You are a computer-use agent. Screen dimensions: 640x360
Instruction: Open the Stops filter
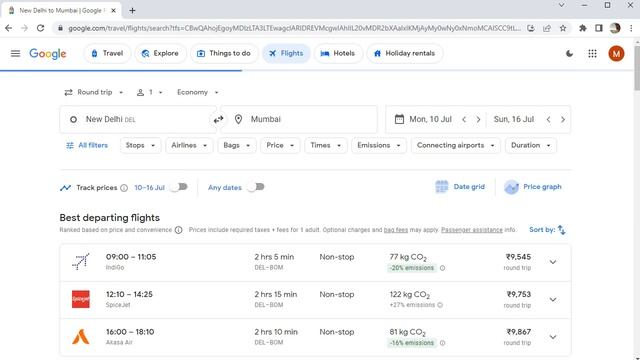[x=140, y=145]
